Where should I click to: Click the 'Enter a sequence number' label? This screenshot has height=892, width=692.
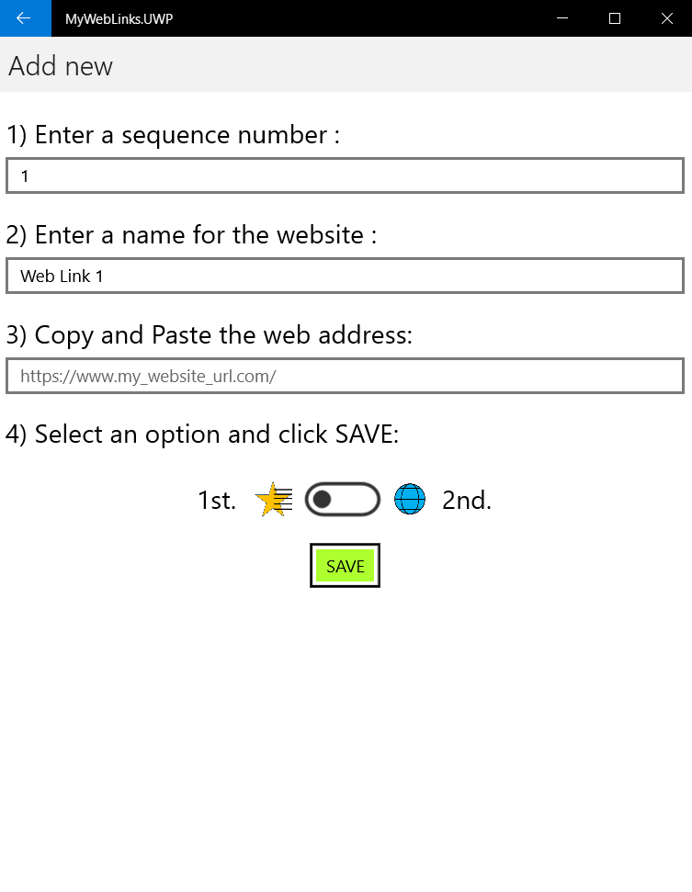click(x=173, y=135)
